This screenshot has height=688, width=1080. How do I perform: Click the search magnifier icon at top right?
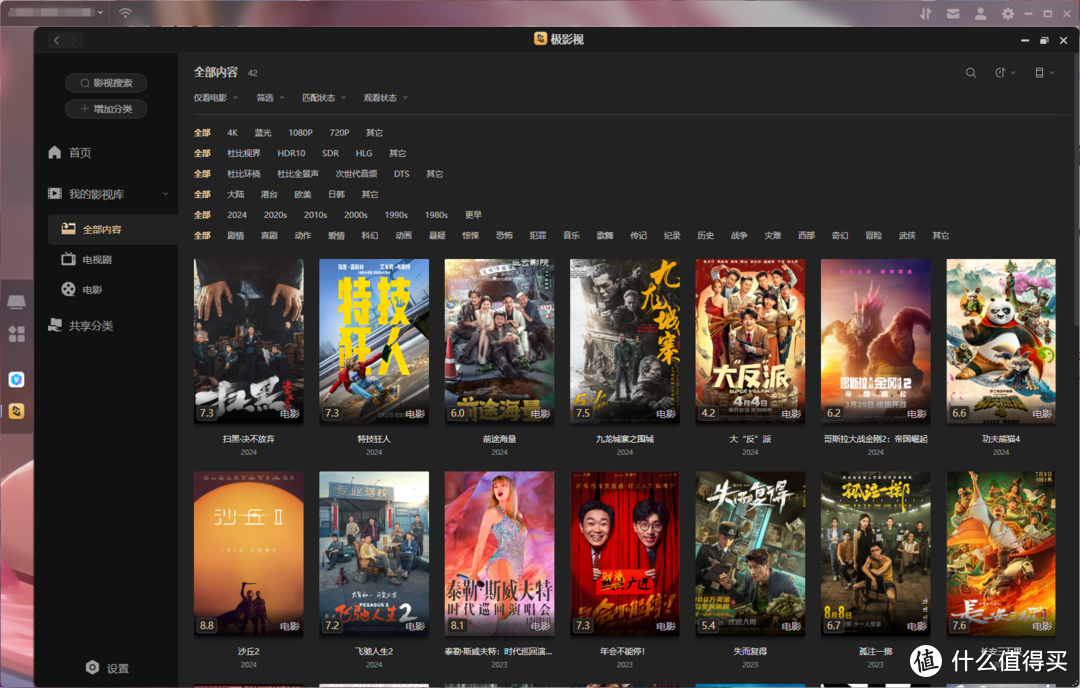click(970, 73)
